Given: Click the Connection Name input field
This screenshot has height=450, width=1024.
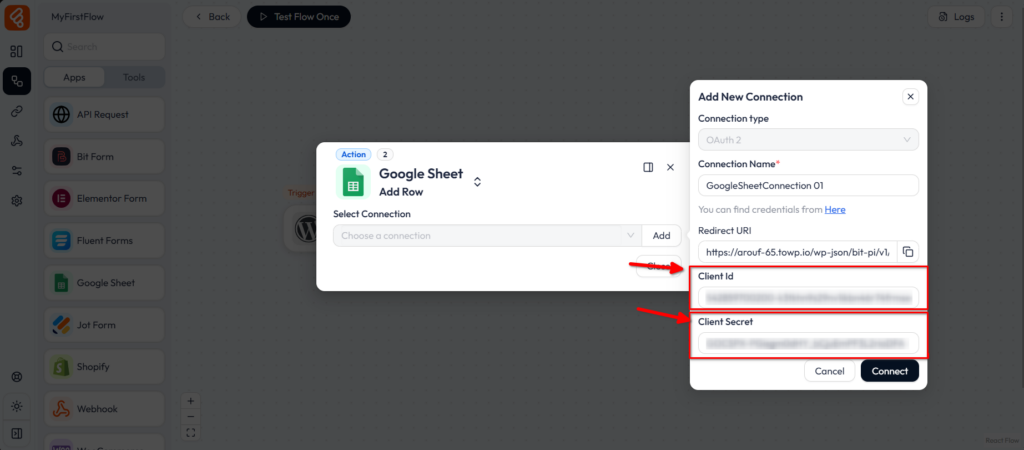Looking at the screenshot, I should pos(808,185).
